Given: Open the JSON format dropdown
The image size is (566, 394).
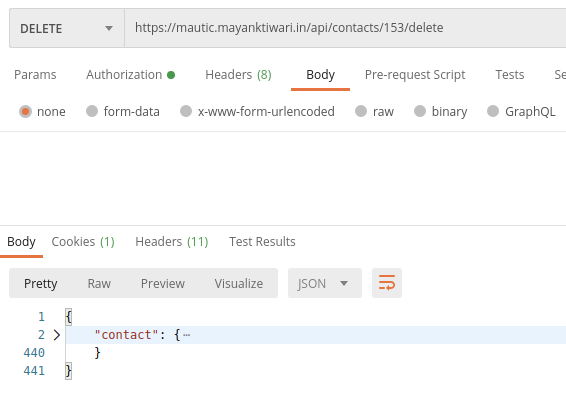Looking at the screenshot, I should click(x=325, y=283).
